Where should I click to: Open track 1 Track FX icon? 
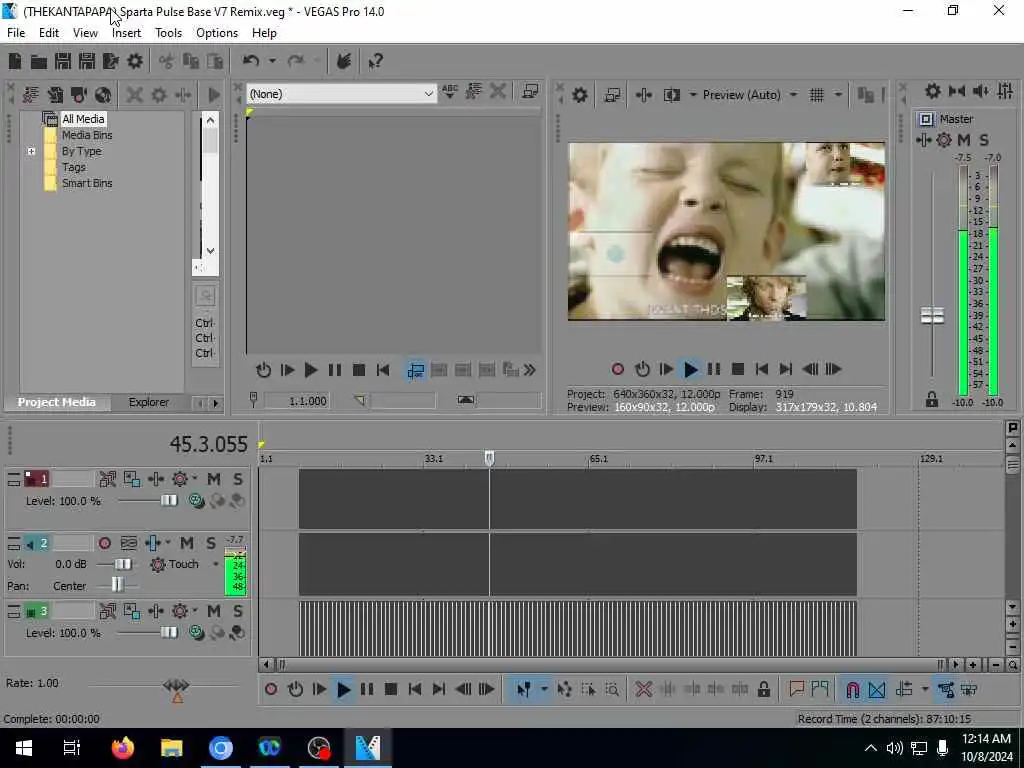(x=156, y=479)
